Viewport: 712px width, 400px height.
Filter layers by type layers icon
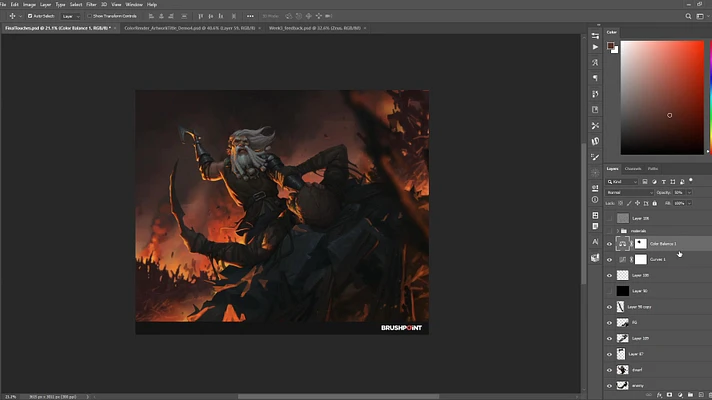pos(663,182)
